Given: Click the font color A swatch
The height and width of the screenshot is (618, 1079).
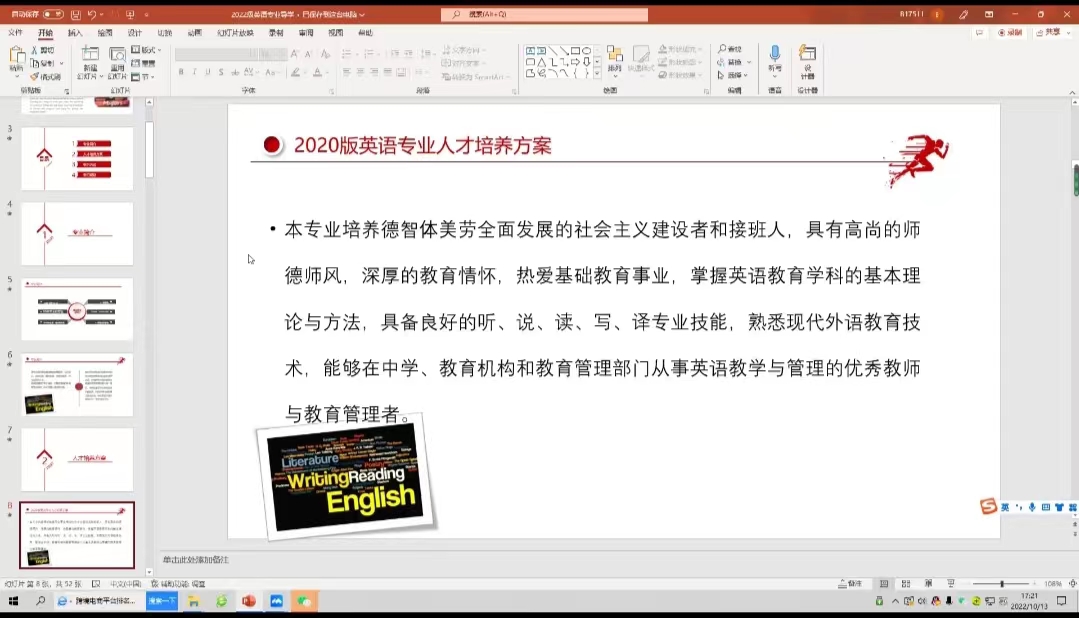Looking at the screenshot, I should 317,72.
